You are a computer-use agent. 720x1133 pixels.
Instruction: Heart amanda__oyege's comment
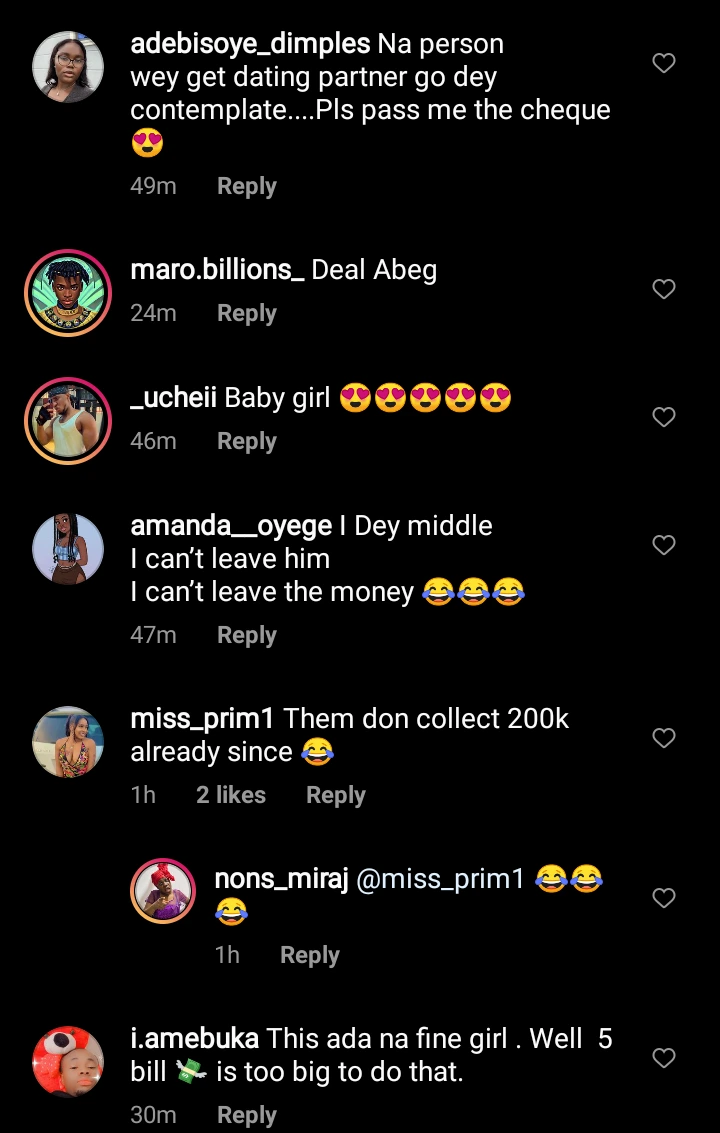click(x=664, y=545)
